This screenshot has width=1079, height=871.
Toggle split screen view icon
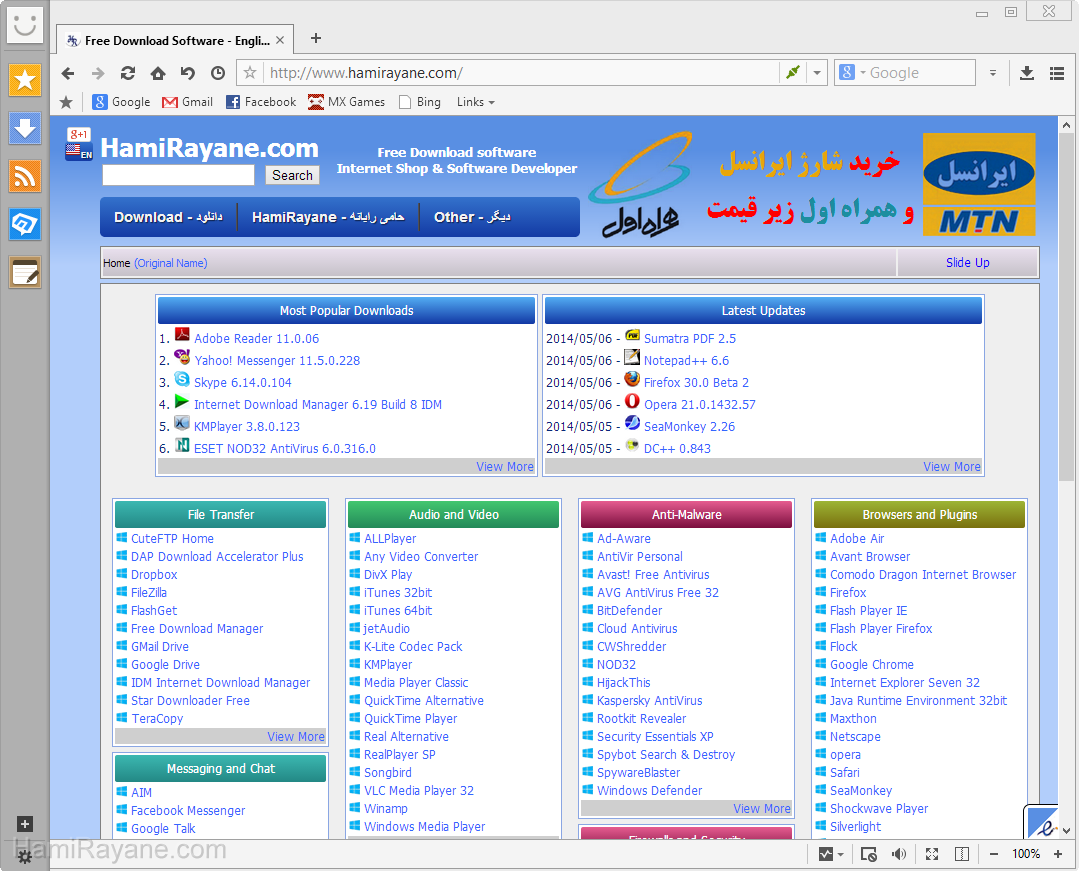(x=962, y=854)
